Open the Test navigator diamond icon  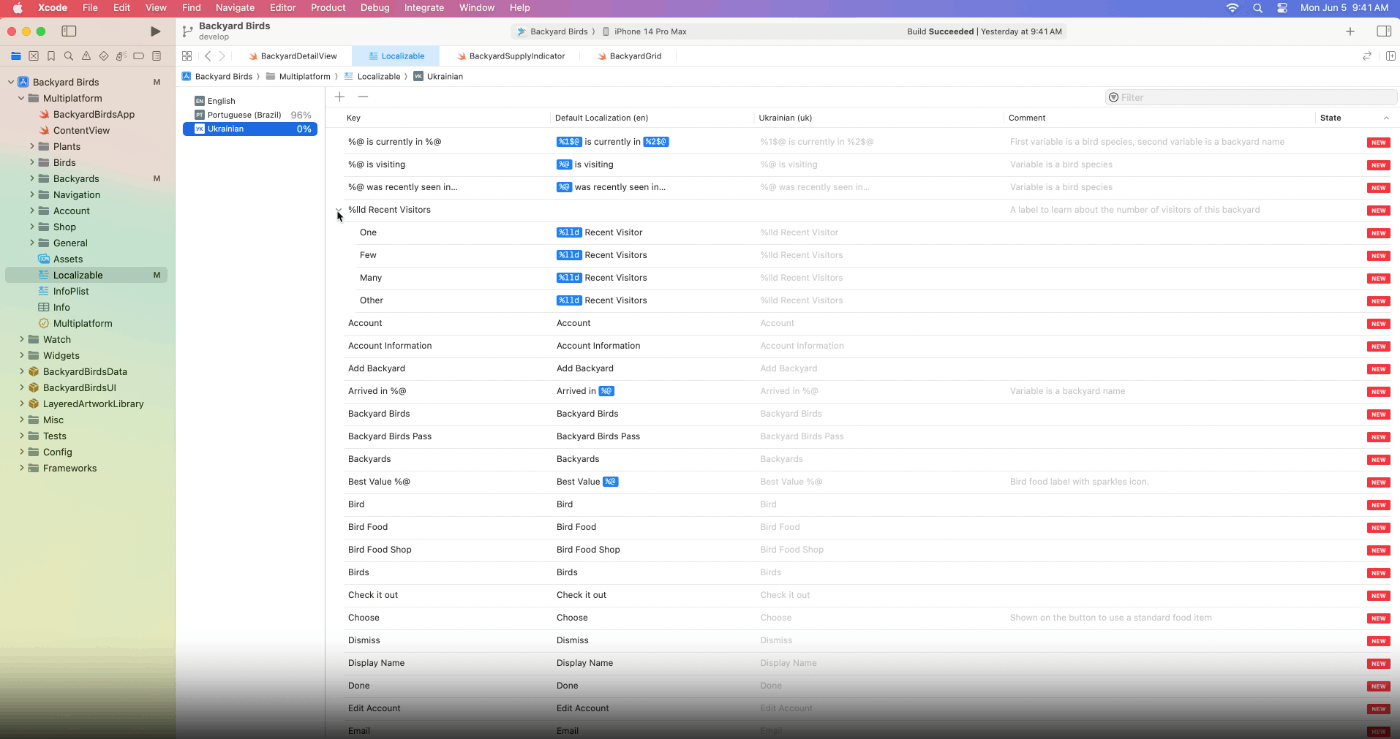[104, 56]
